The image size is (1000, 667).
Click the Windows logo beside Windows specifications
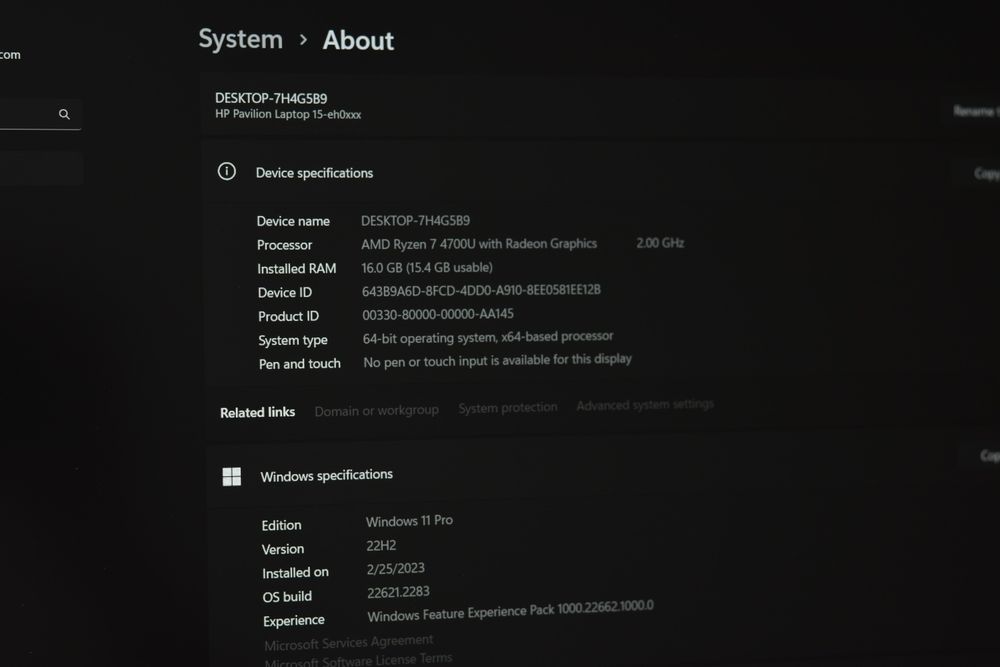[x=232, y=476]
